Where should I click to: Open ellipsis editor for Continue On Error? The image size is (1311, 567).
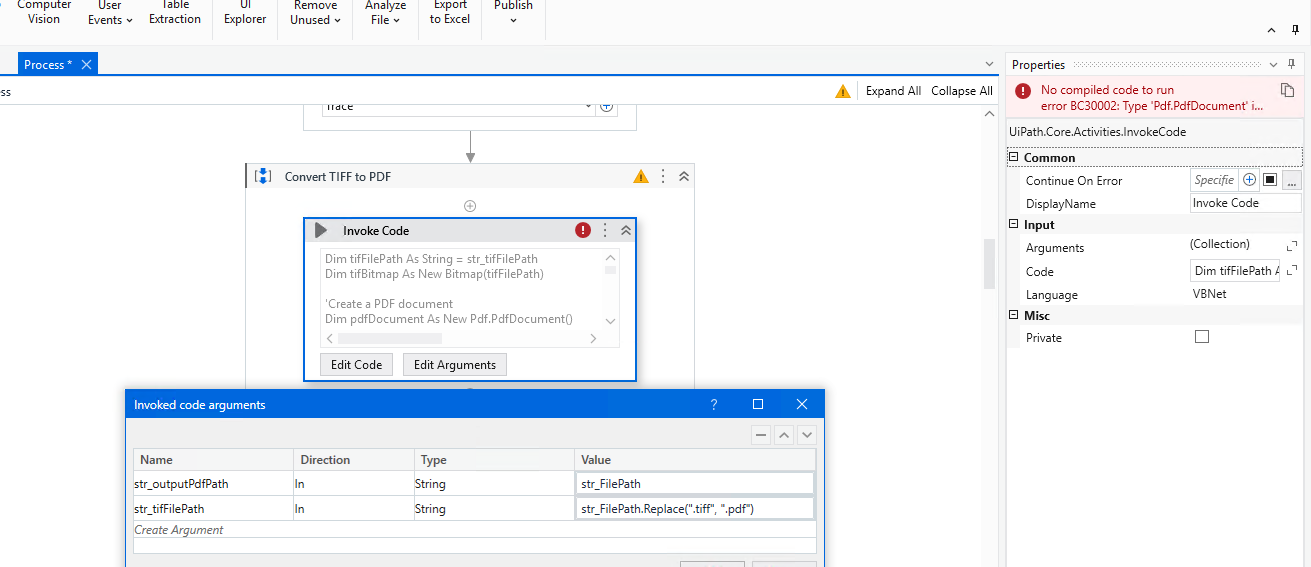[1291, 181]
